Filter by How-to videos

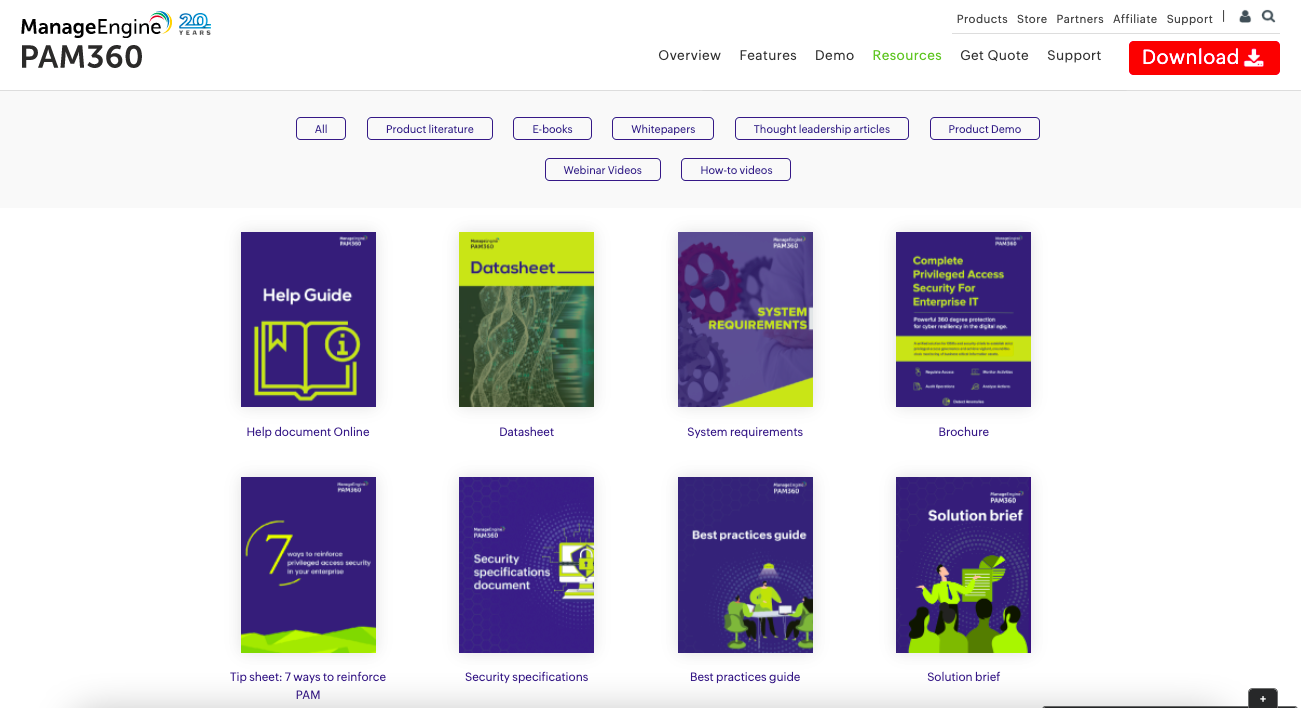pyautogui.click(x=736, y=170)
